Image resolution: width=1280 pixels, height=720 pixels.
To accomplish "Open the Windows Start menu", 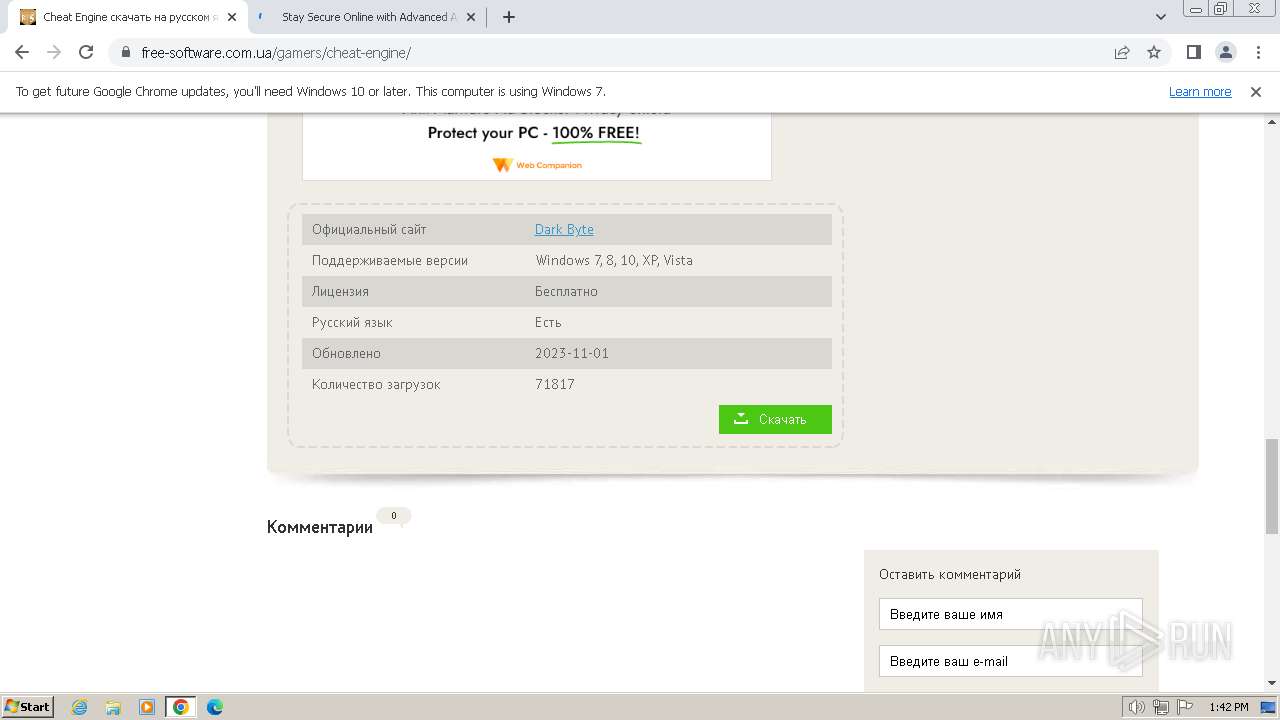I will (27, 707).
